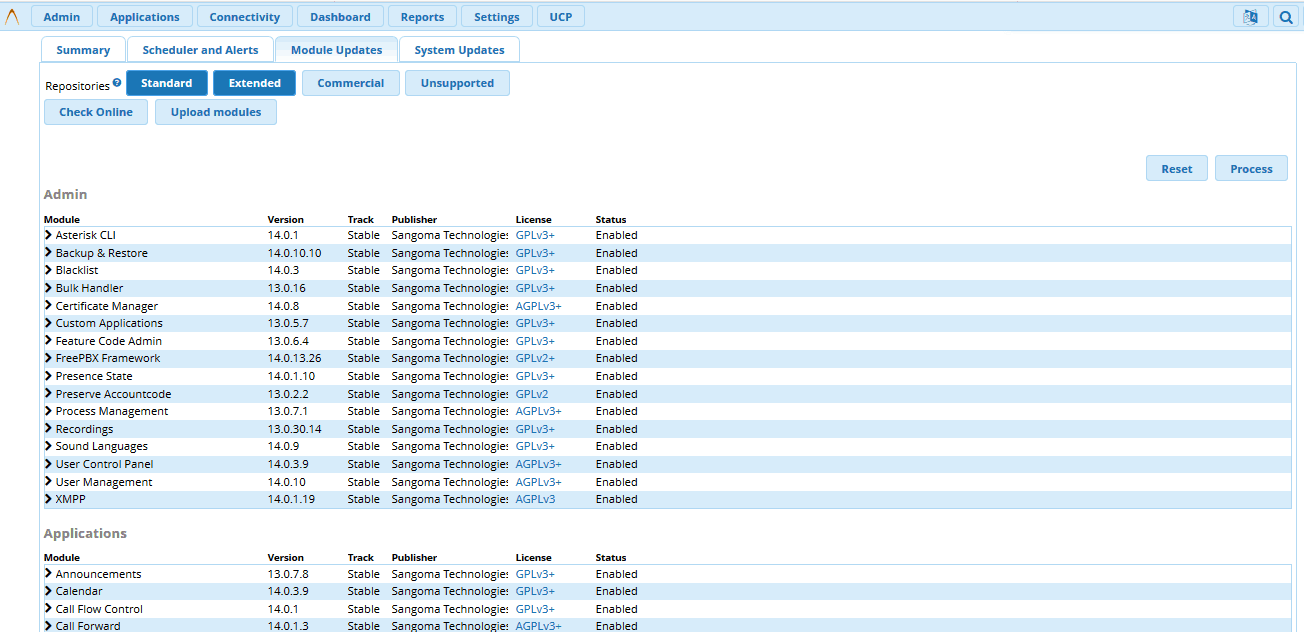
Task: Open the Applications menu
Action: 145,17
